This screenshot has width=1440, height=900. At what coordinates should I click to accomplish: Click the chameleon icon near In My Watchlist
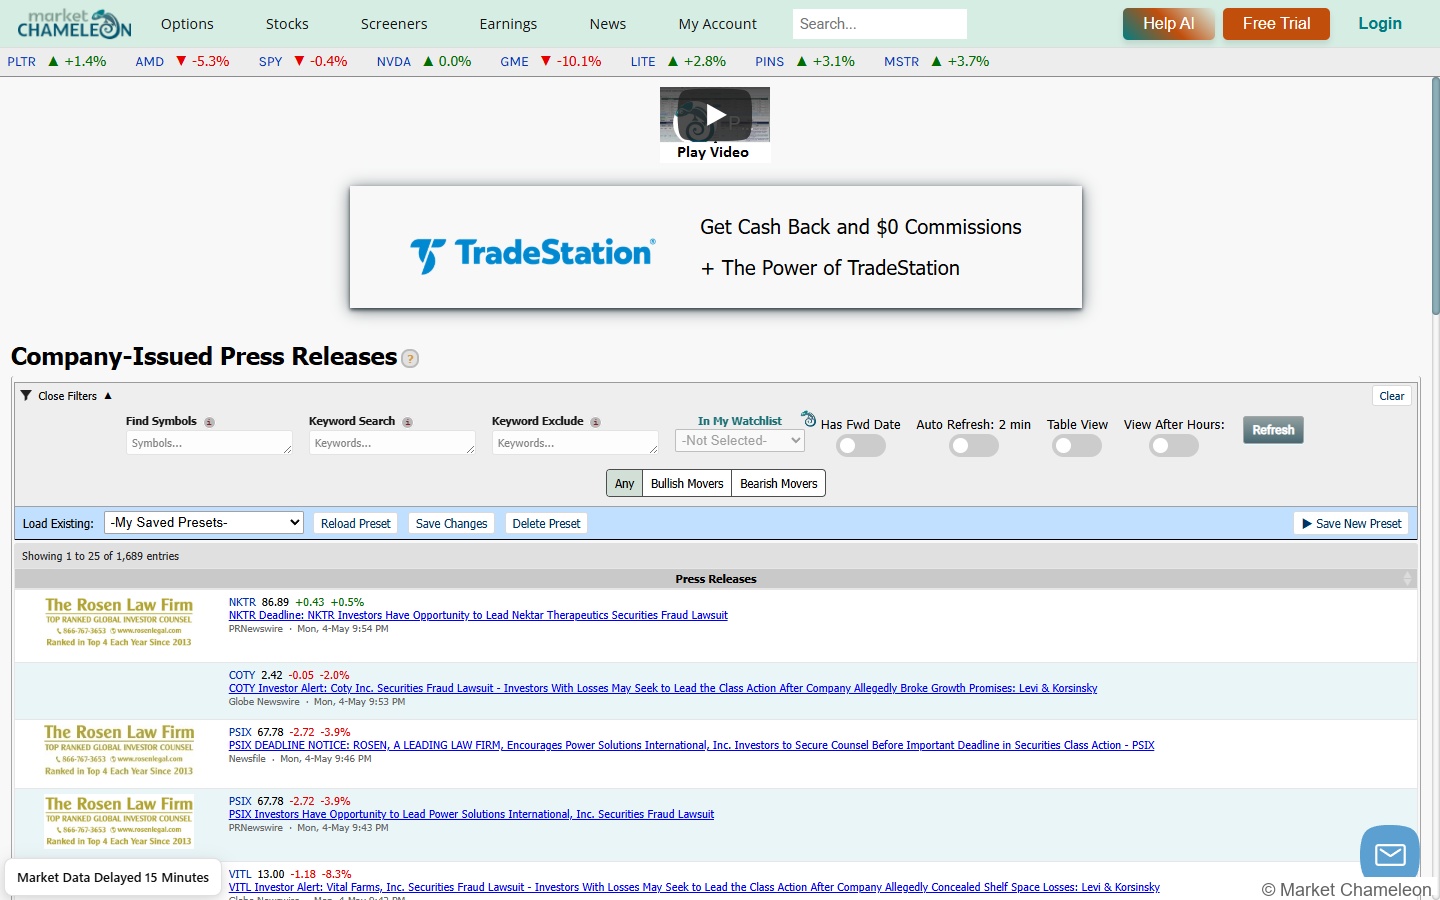pyautogui.click(x=809, y=419)
